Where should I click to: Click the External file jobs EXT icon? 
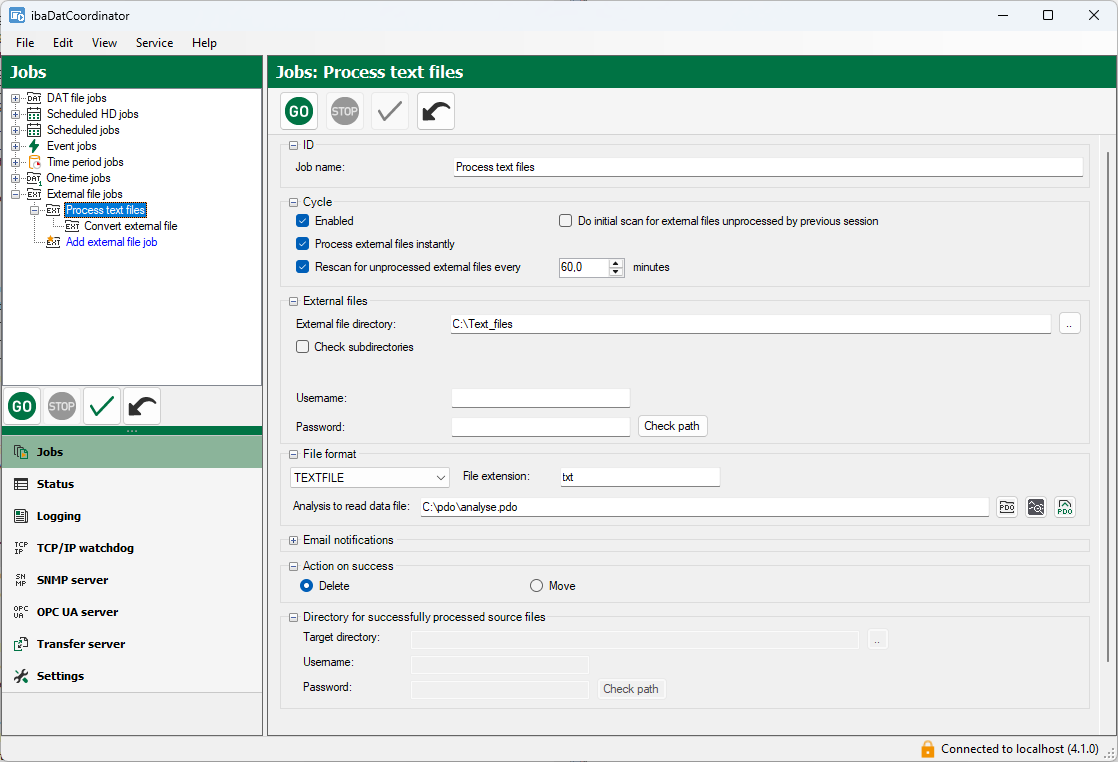point(34,194)
